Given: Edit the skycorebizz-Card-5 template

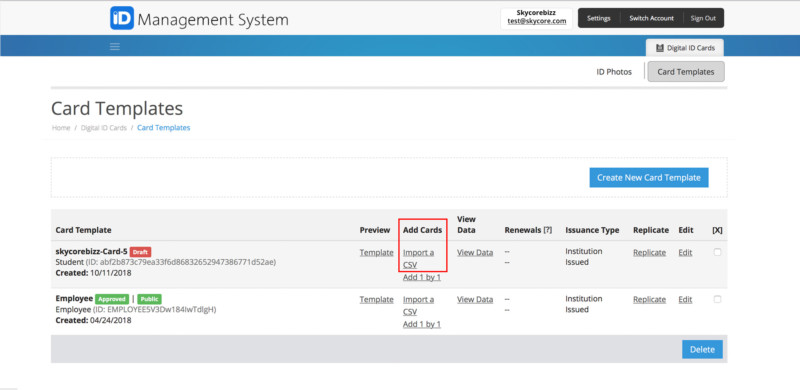Looking at the screenshot, I should point(685,252).
